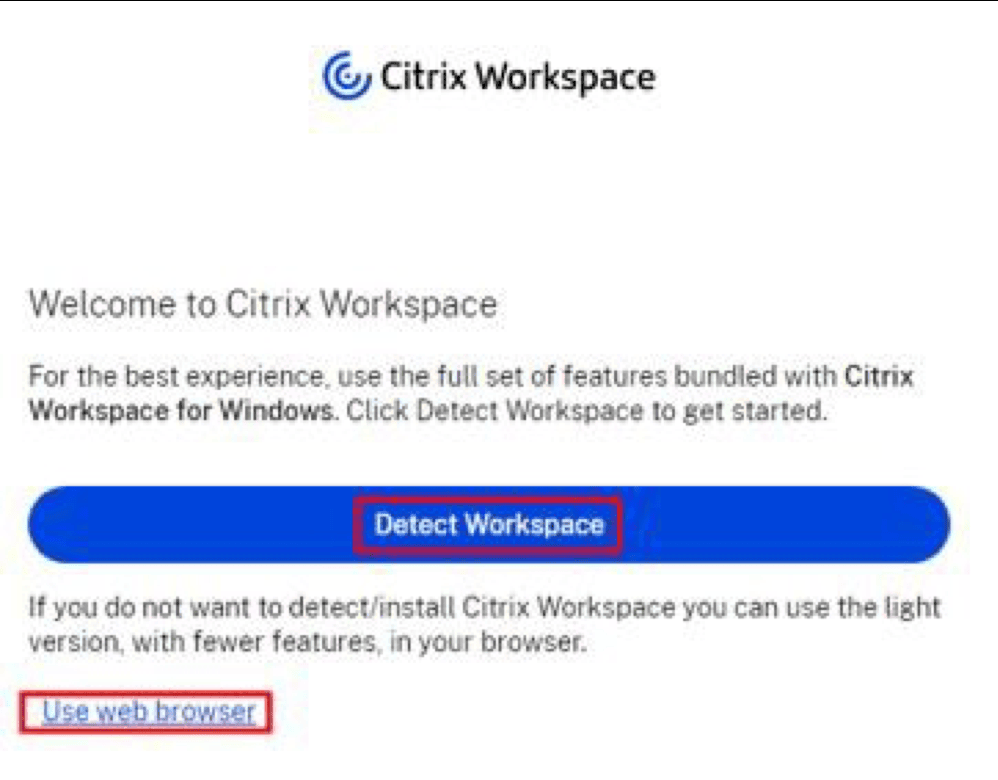This screenshot has width=998, height=780.
Task: Click the word "Detect" on the blue button
Action: 416,524
